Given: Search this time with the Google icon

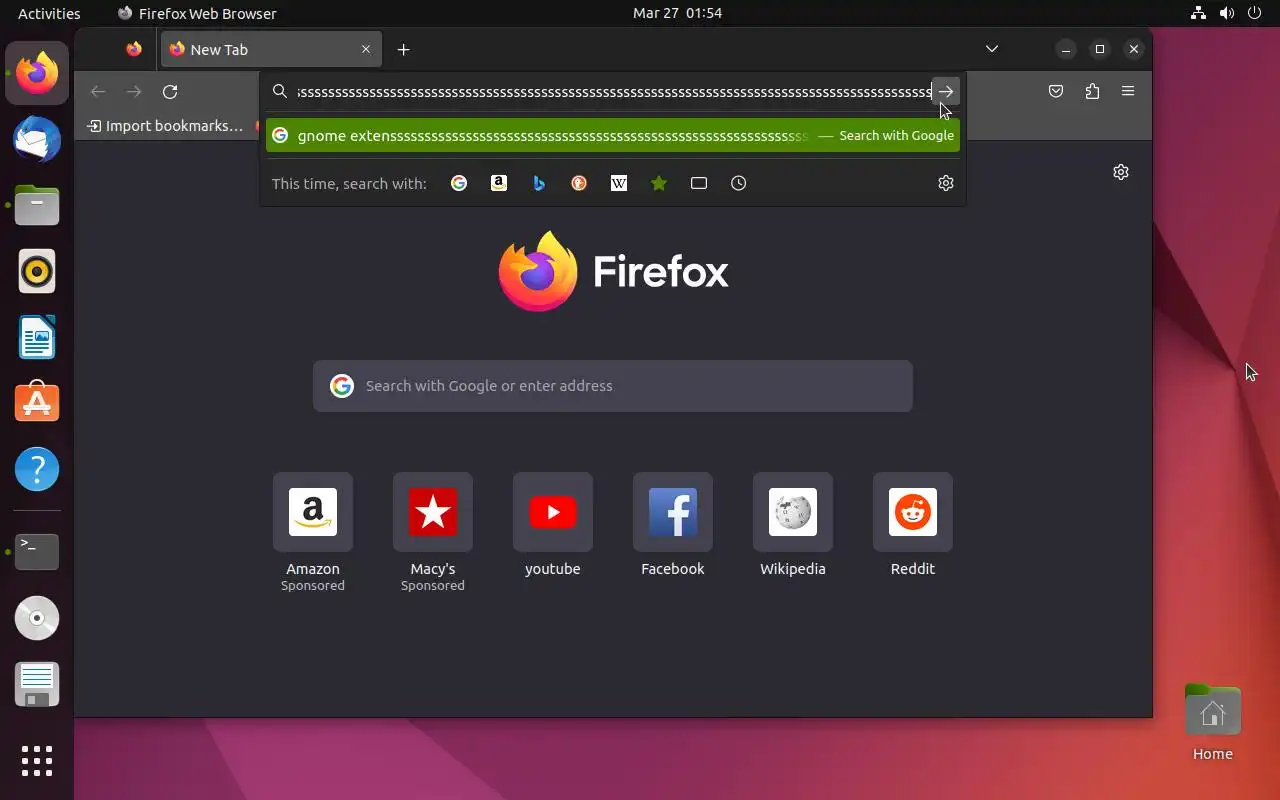Looking at the screenshot, I should click(459, 183).
